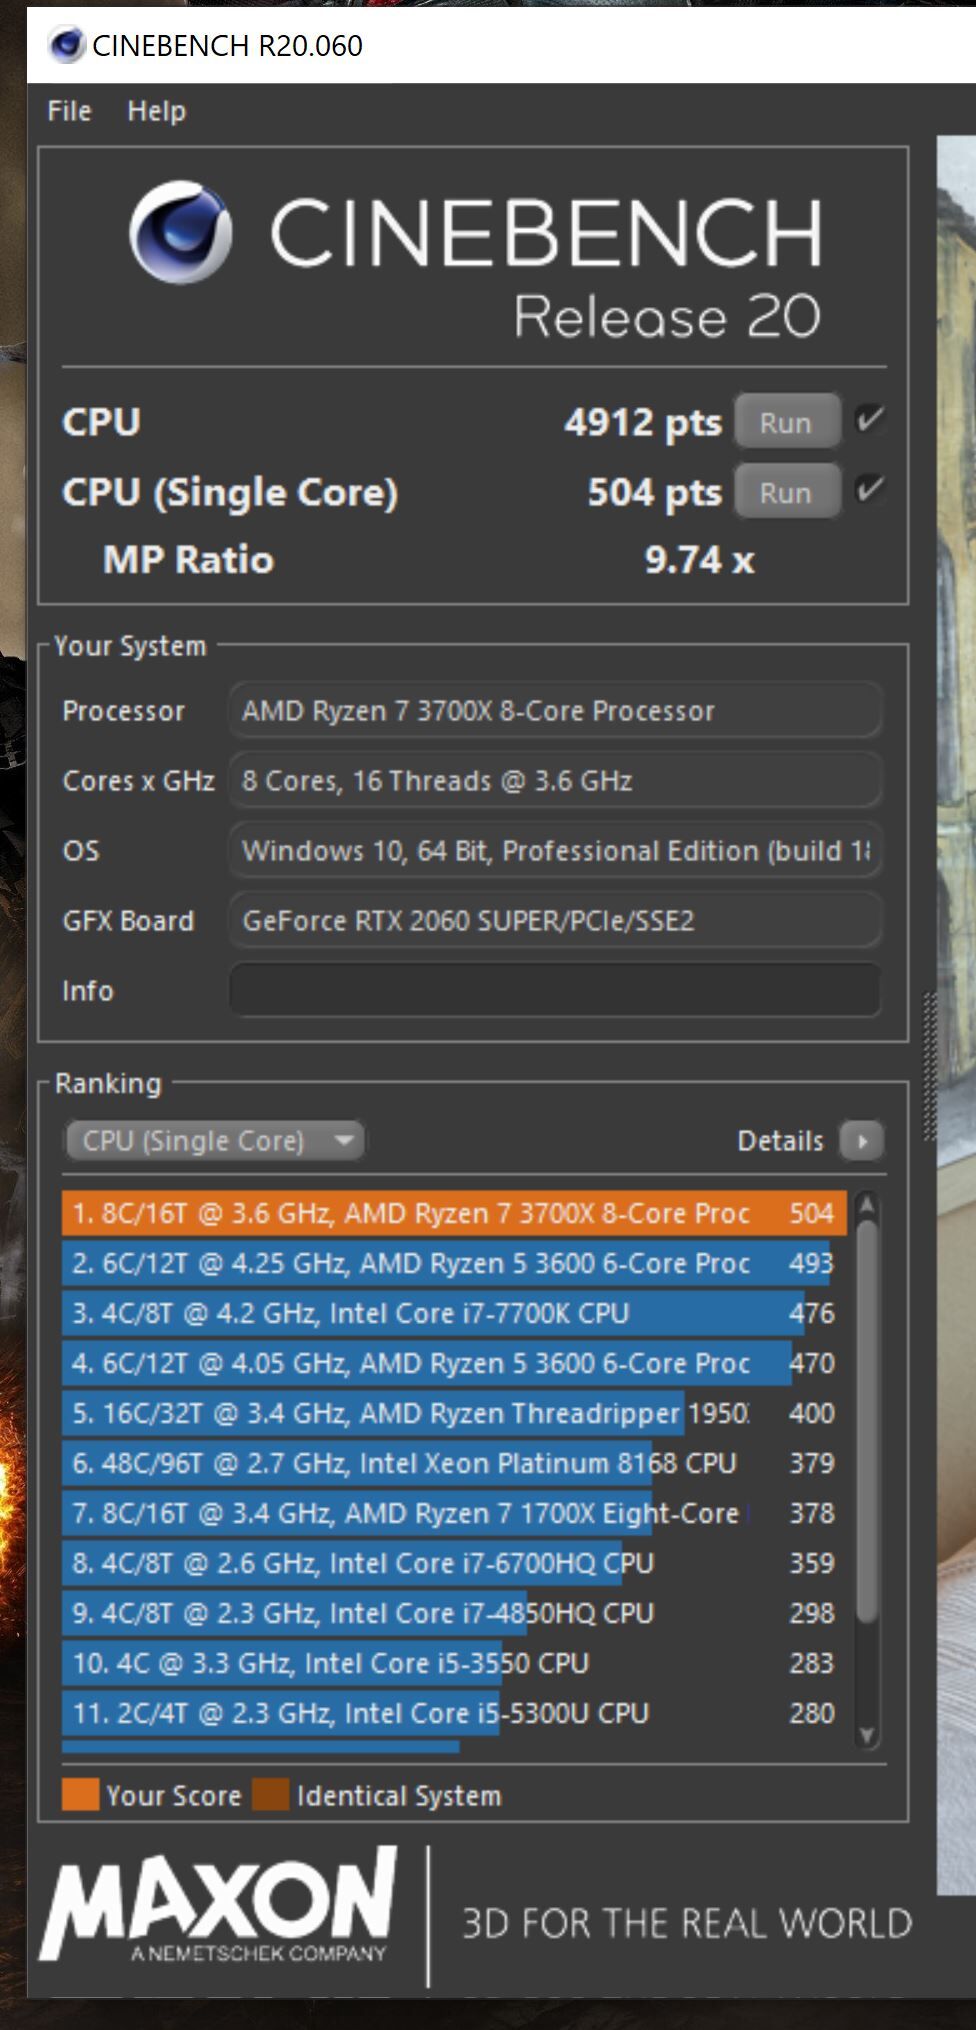Click the ranking list scrollbar thumb
This screenshot has height=2030, width=976.
(x=867, y=1420)
